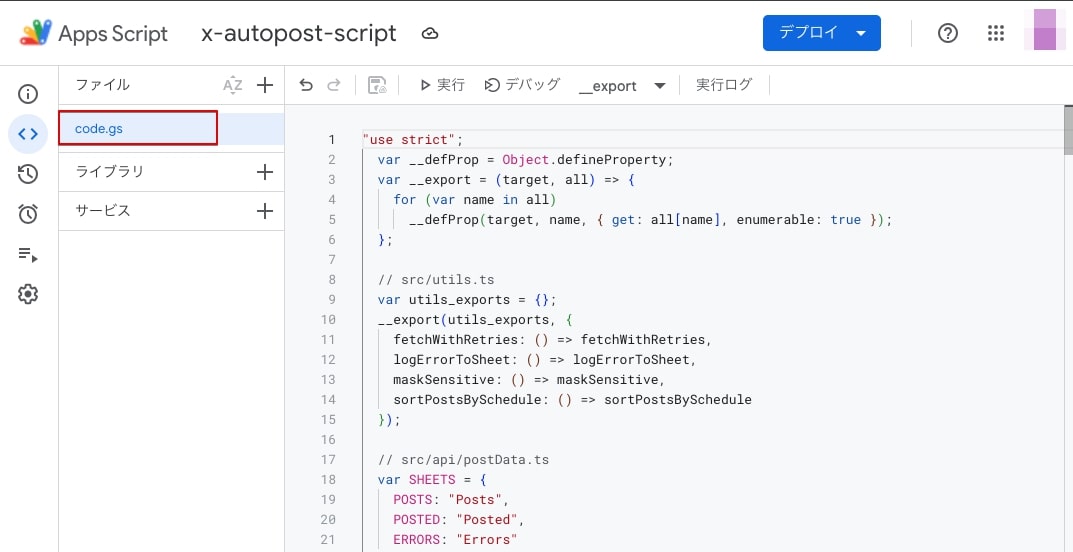The image size is (1073, 552).
Task: Open the Help question mark icon
Action: pos(948,34)
